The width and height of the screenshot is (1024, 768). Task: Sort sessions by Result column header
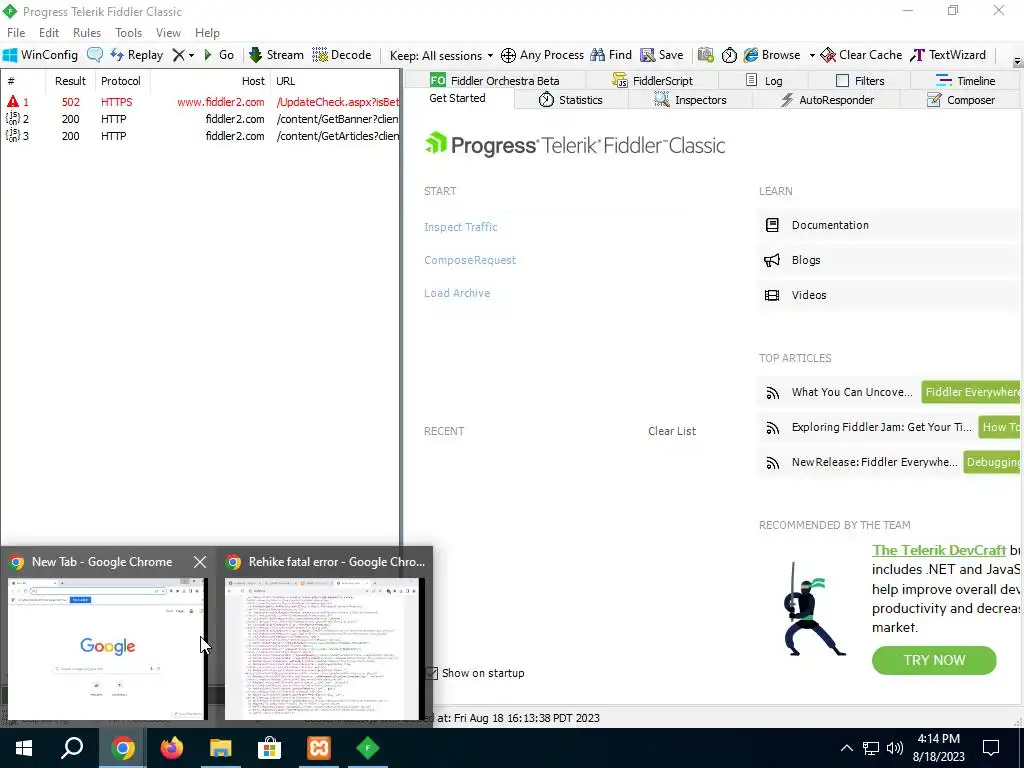pos(70,81)
